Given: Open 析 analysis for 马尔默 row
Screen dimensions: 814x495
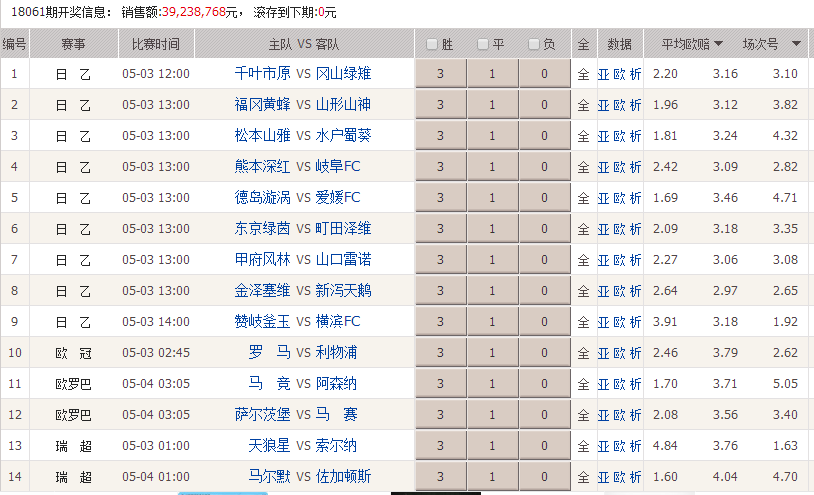Looking at the screenshot, I should (x=635, y=477).
